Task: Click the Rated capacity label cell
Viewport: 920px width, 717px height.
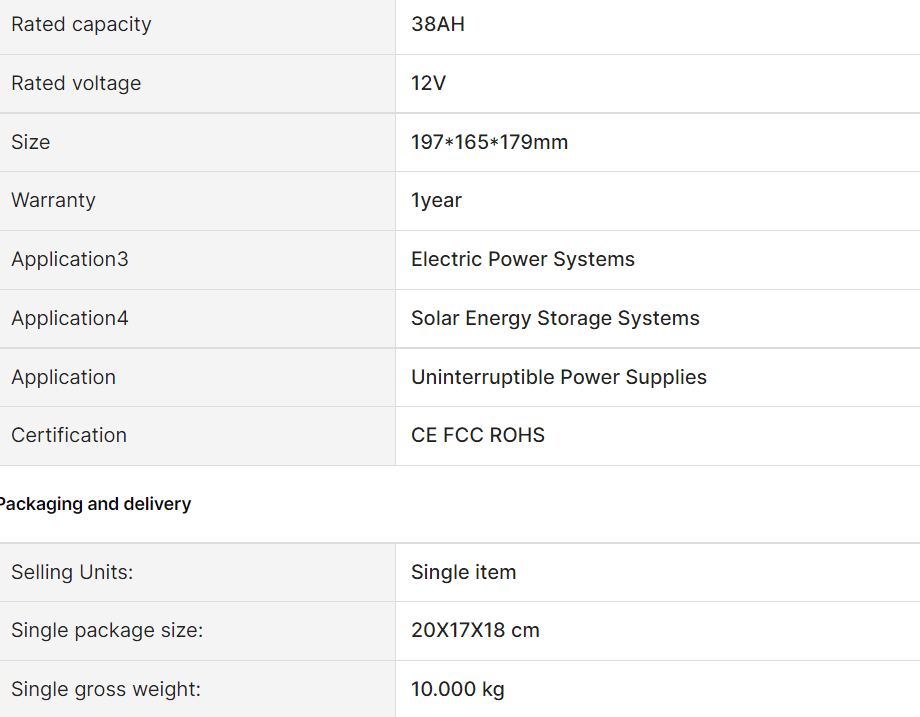Action: click(x=81, y=25)
